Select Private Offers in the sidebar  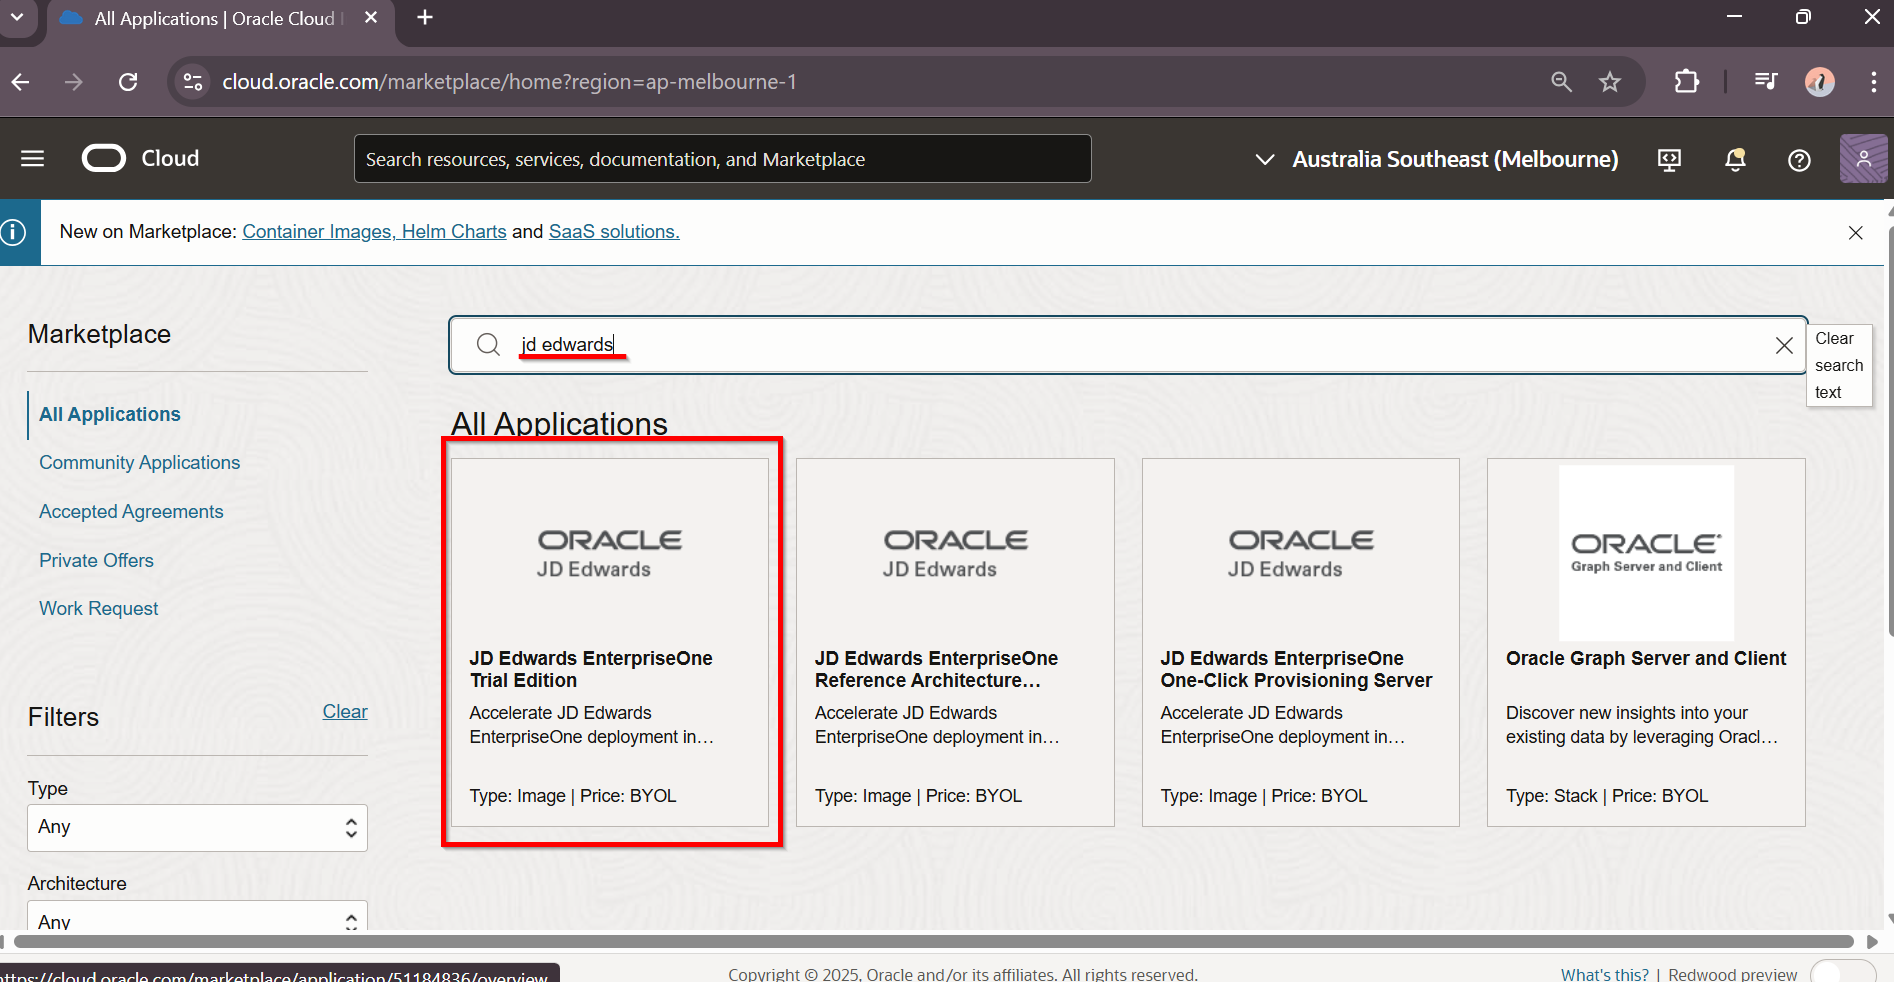click(x=95, y=560)
